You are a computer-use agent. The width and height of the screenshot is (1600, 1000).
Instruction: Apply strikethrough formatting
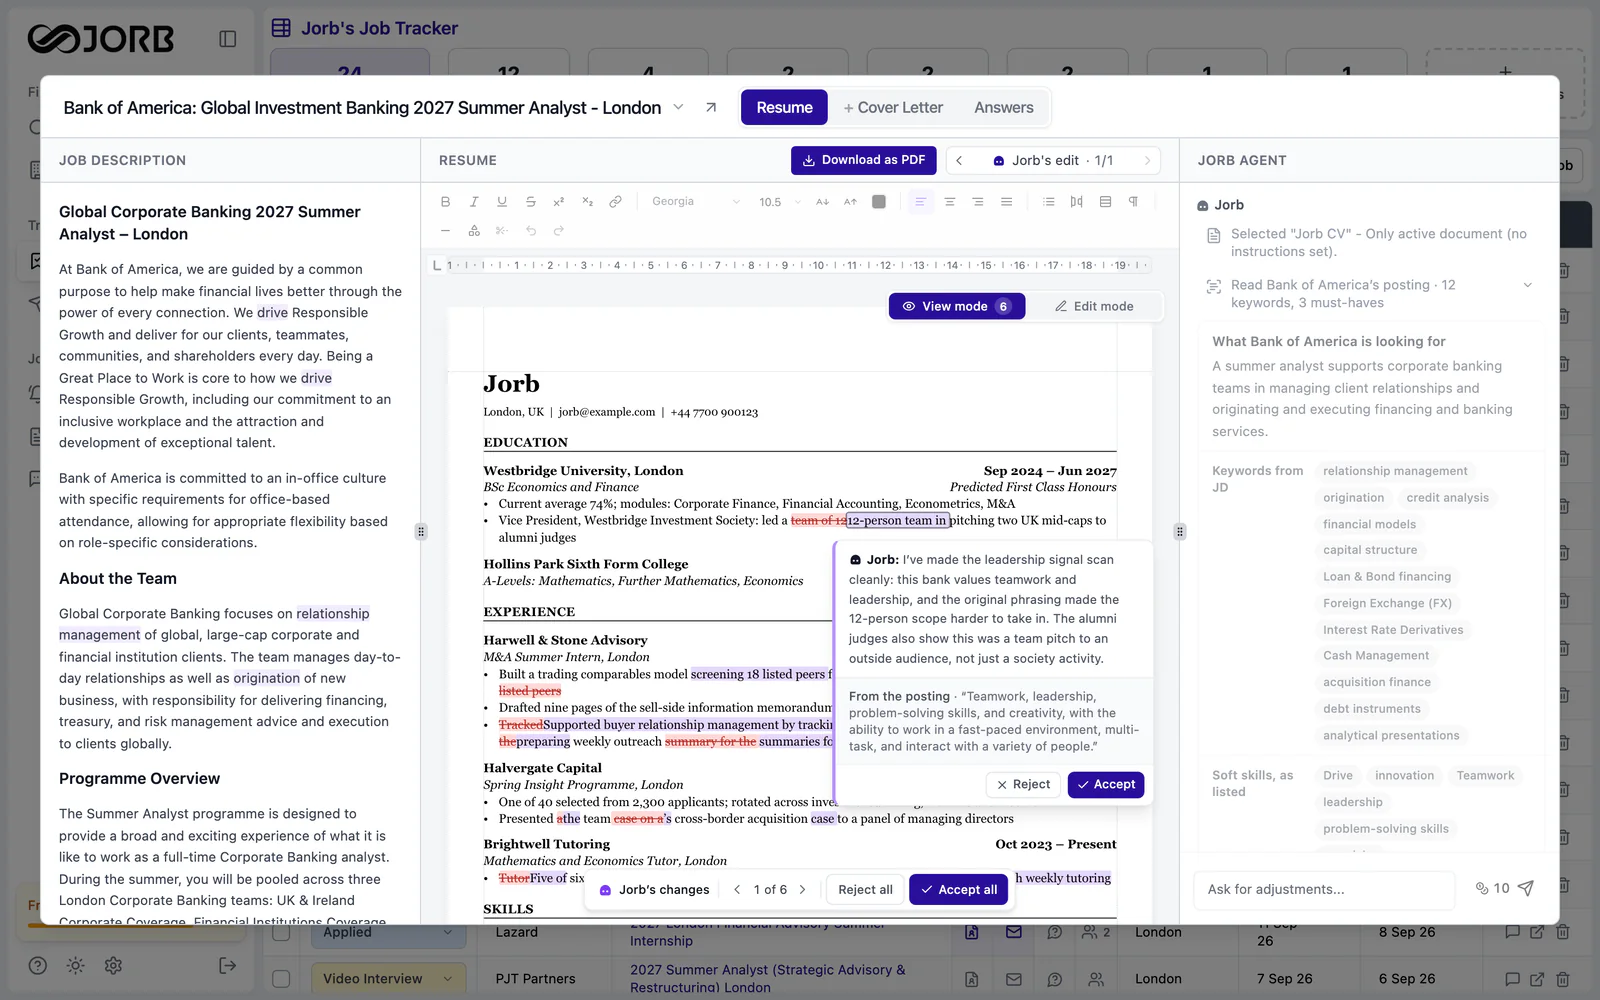(530, 202)
